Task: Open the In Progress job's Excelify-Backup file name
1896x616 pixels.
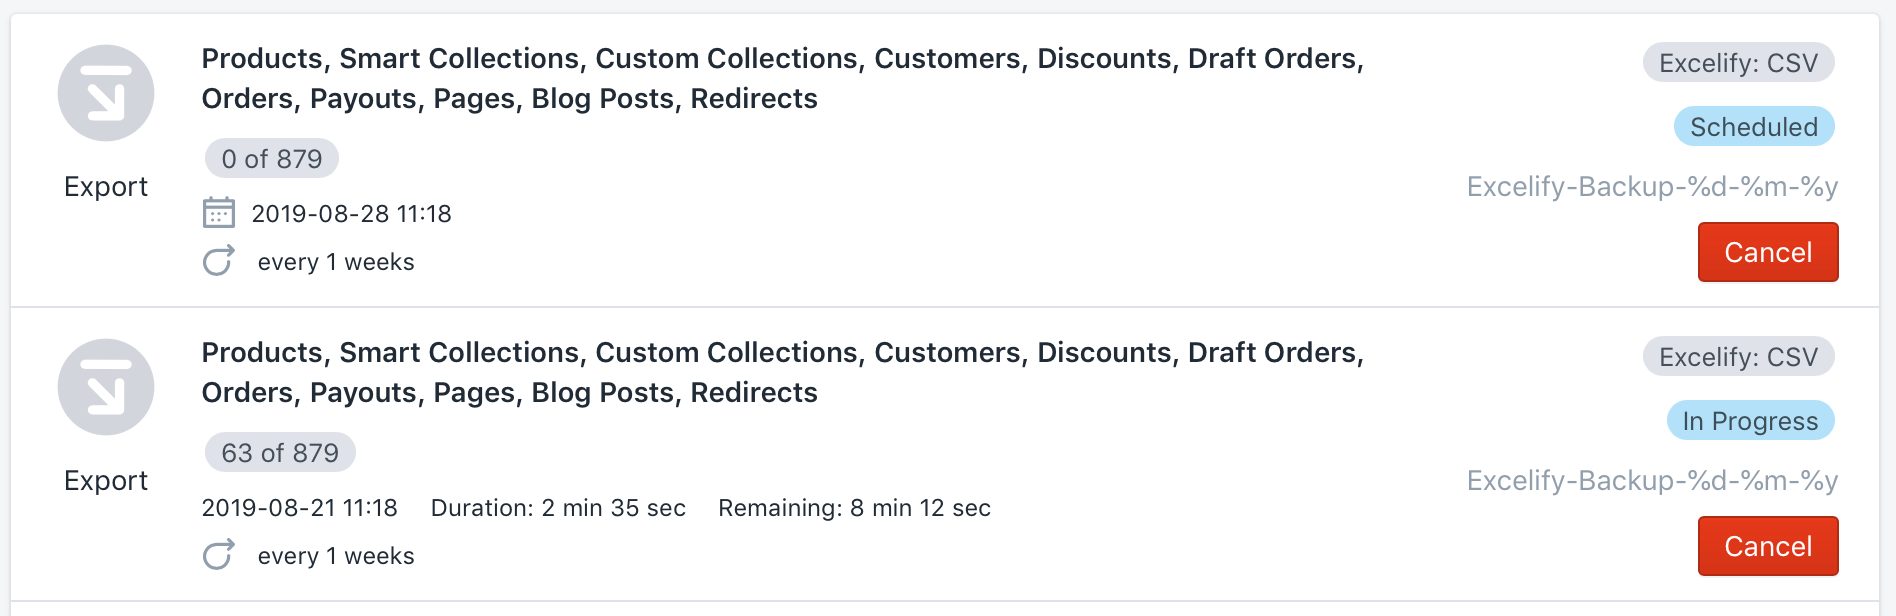Action: click(1652, 481)
